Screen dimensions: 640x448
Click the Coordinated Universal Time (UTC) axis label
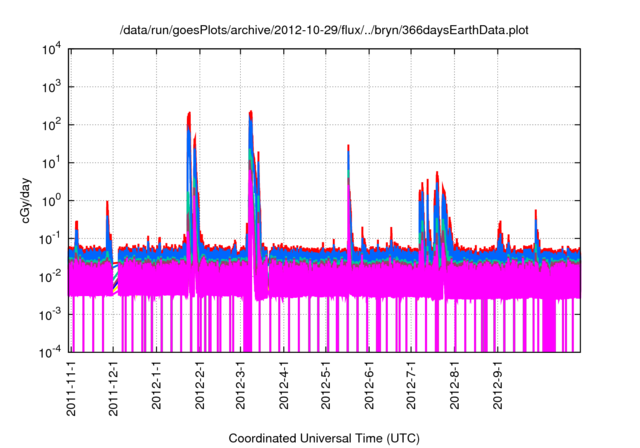pos(324,438)
